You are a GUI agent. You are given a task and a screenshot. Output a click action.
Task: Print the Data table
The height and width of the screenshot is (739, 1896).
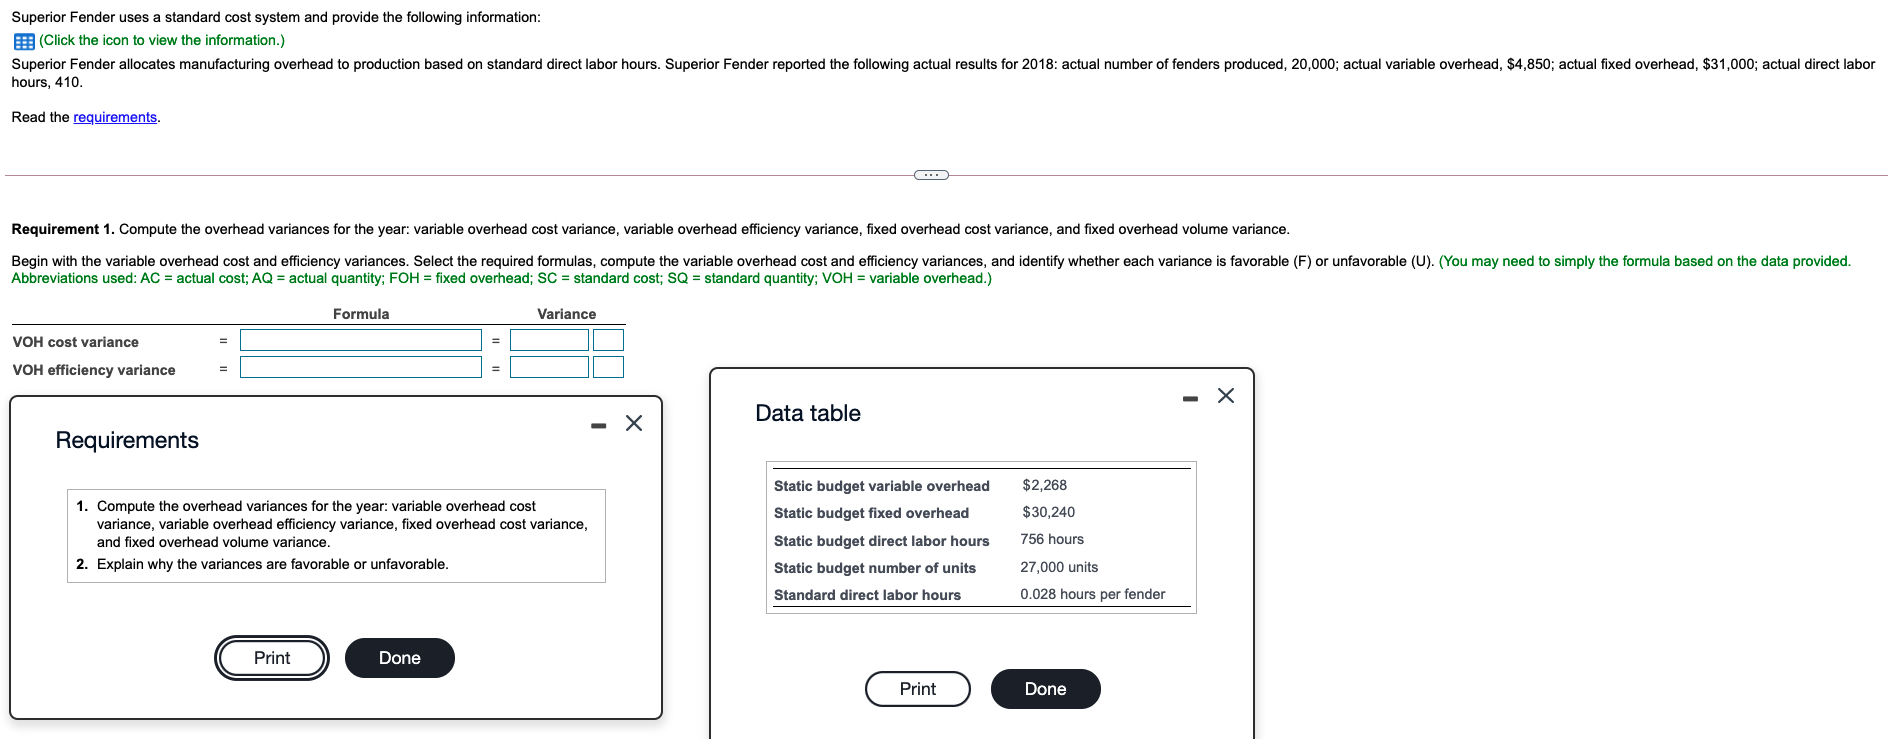coord(918,689)
